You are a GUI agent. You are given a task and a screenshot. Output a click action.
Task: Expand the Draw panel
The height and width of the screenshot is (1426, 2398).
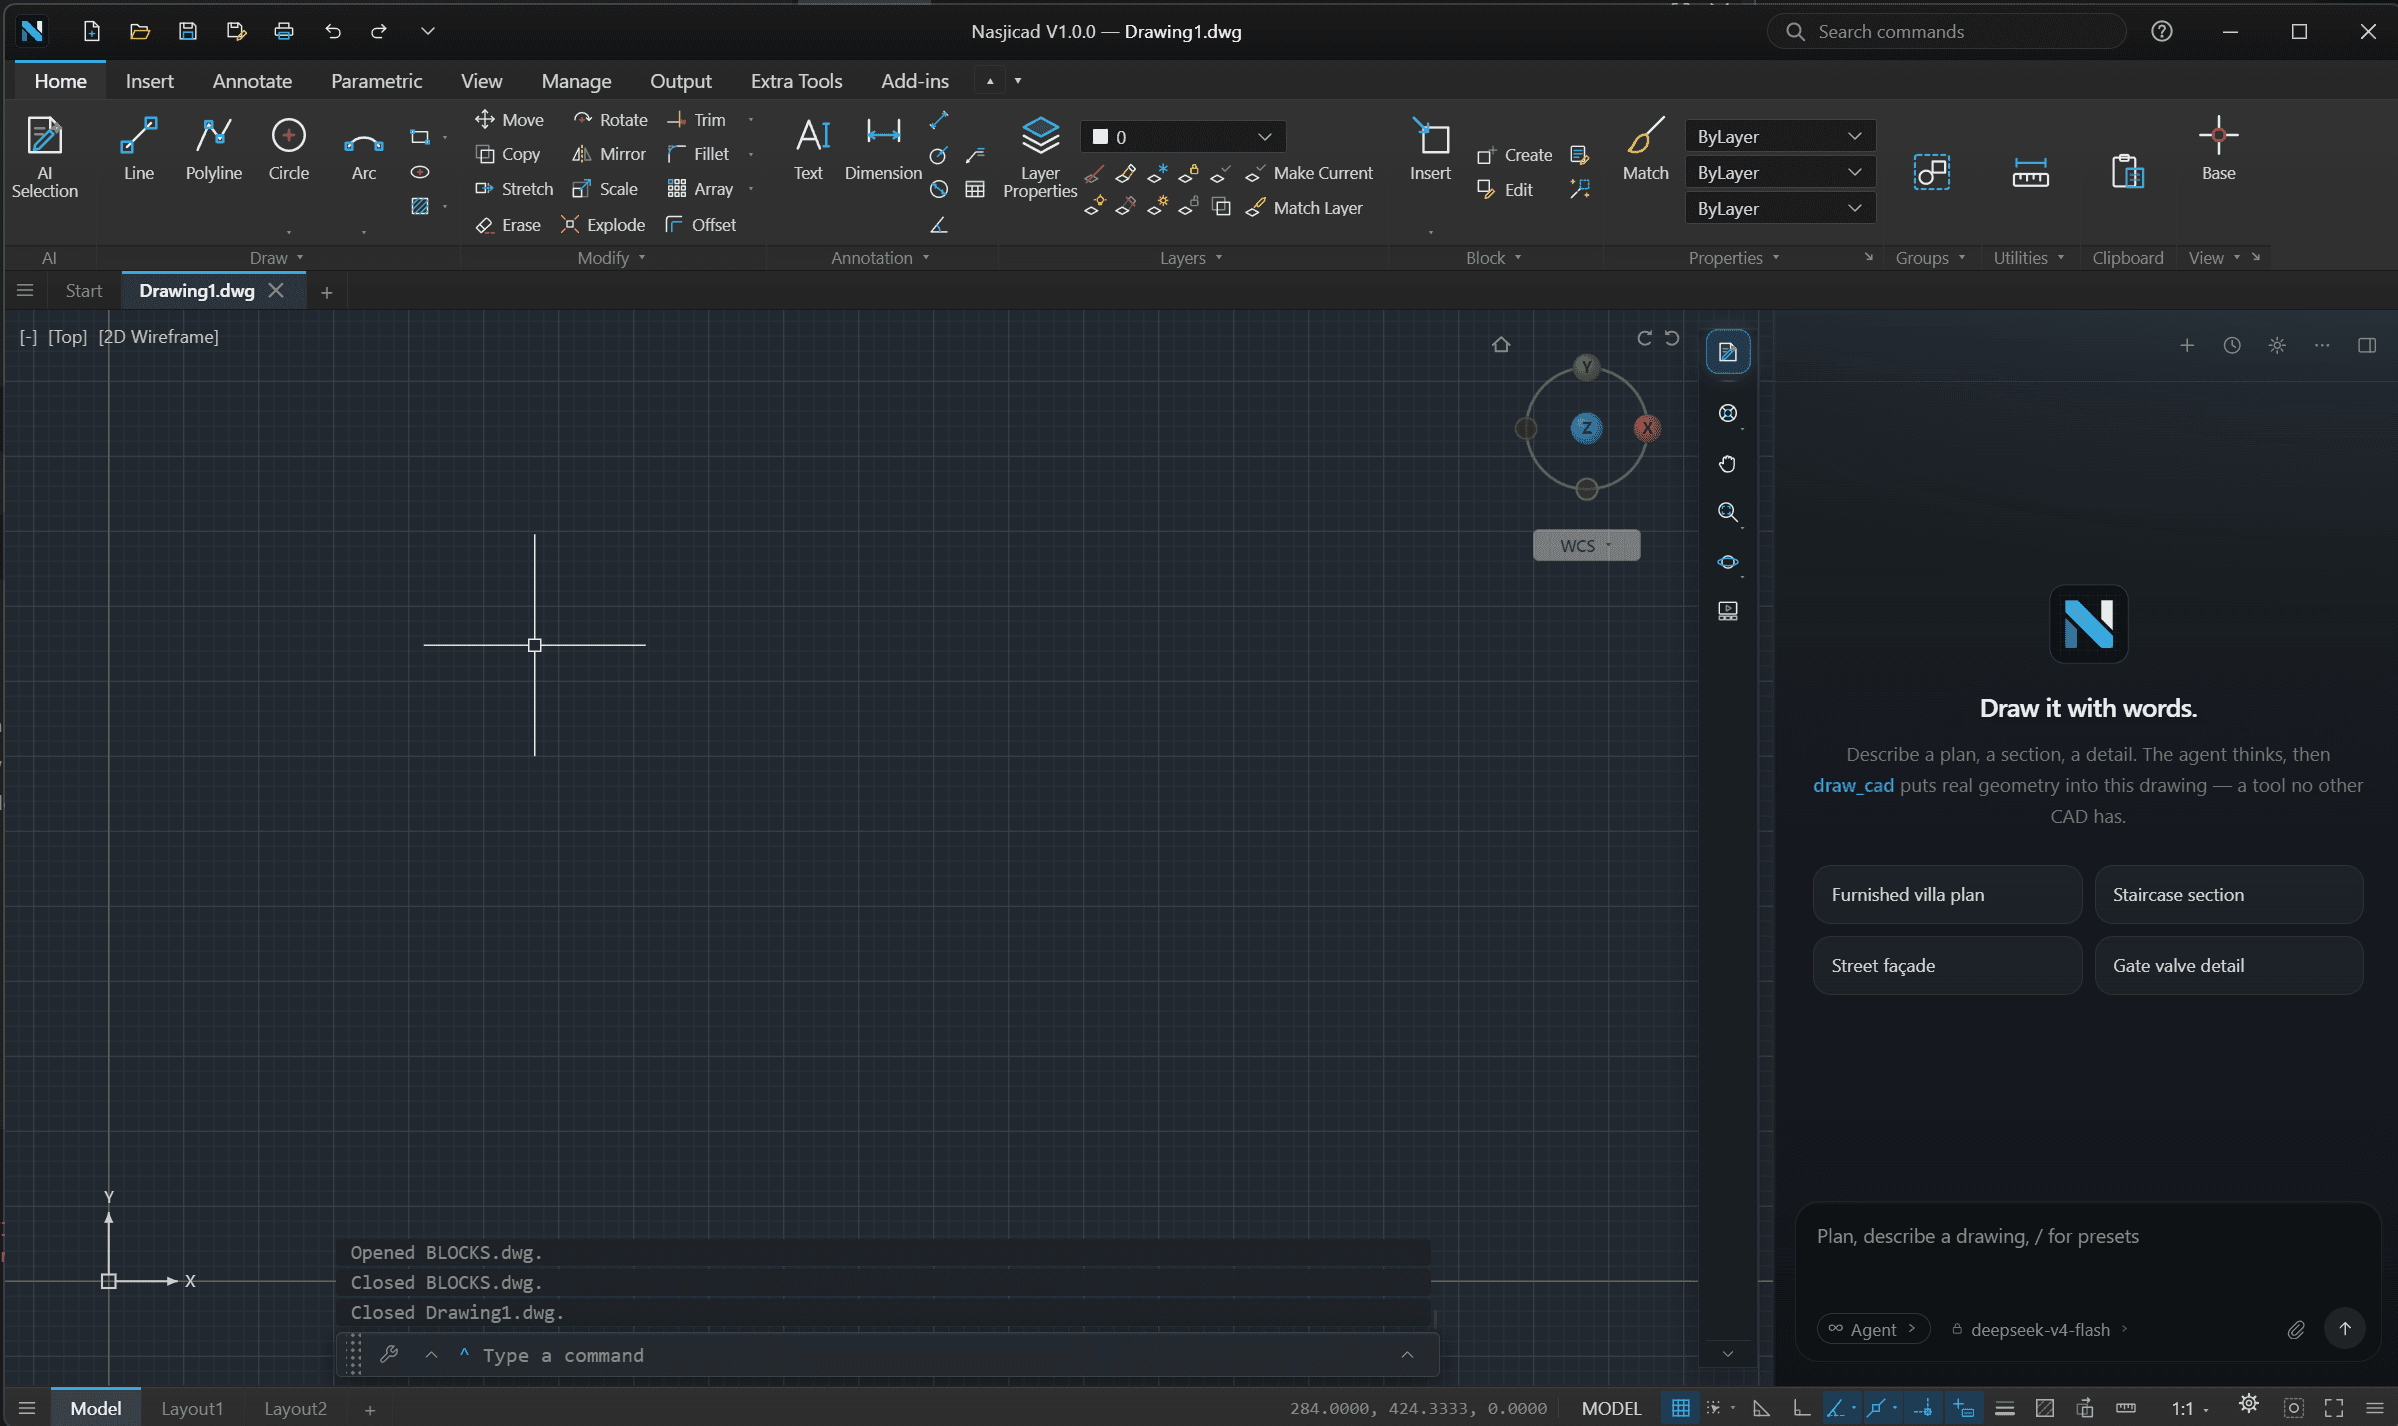[x=276, y=258]
